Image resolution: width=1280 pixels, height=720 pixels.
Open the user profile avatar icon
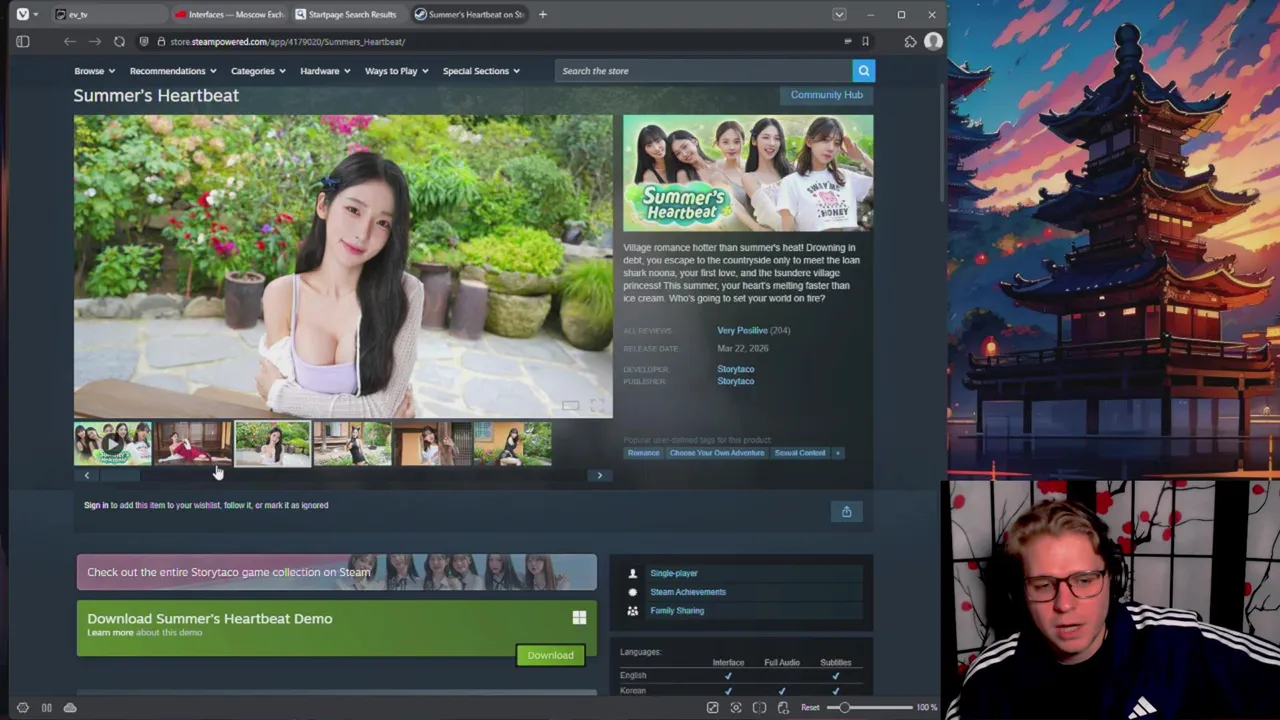click(x=933, y=41)
